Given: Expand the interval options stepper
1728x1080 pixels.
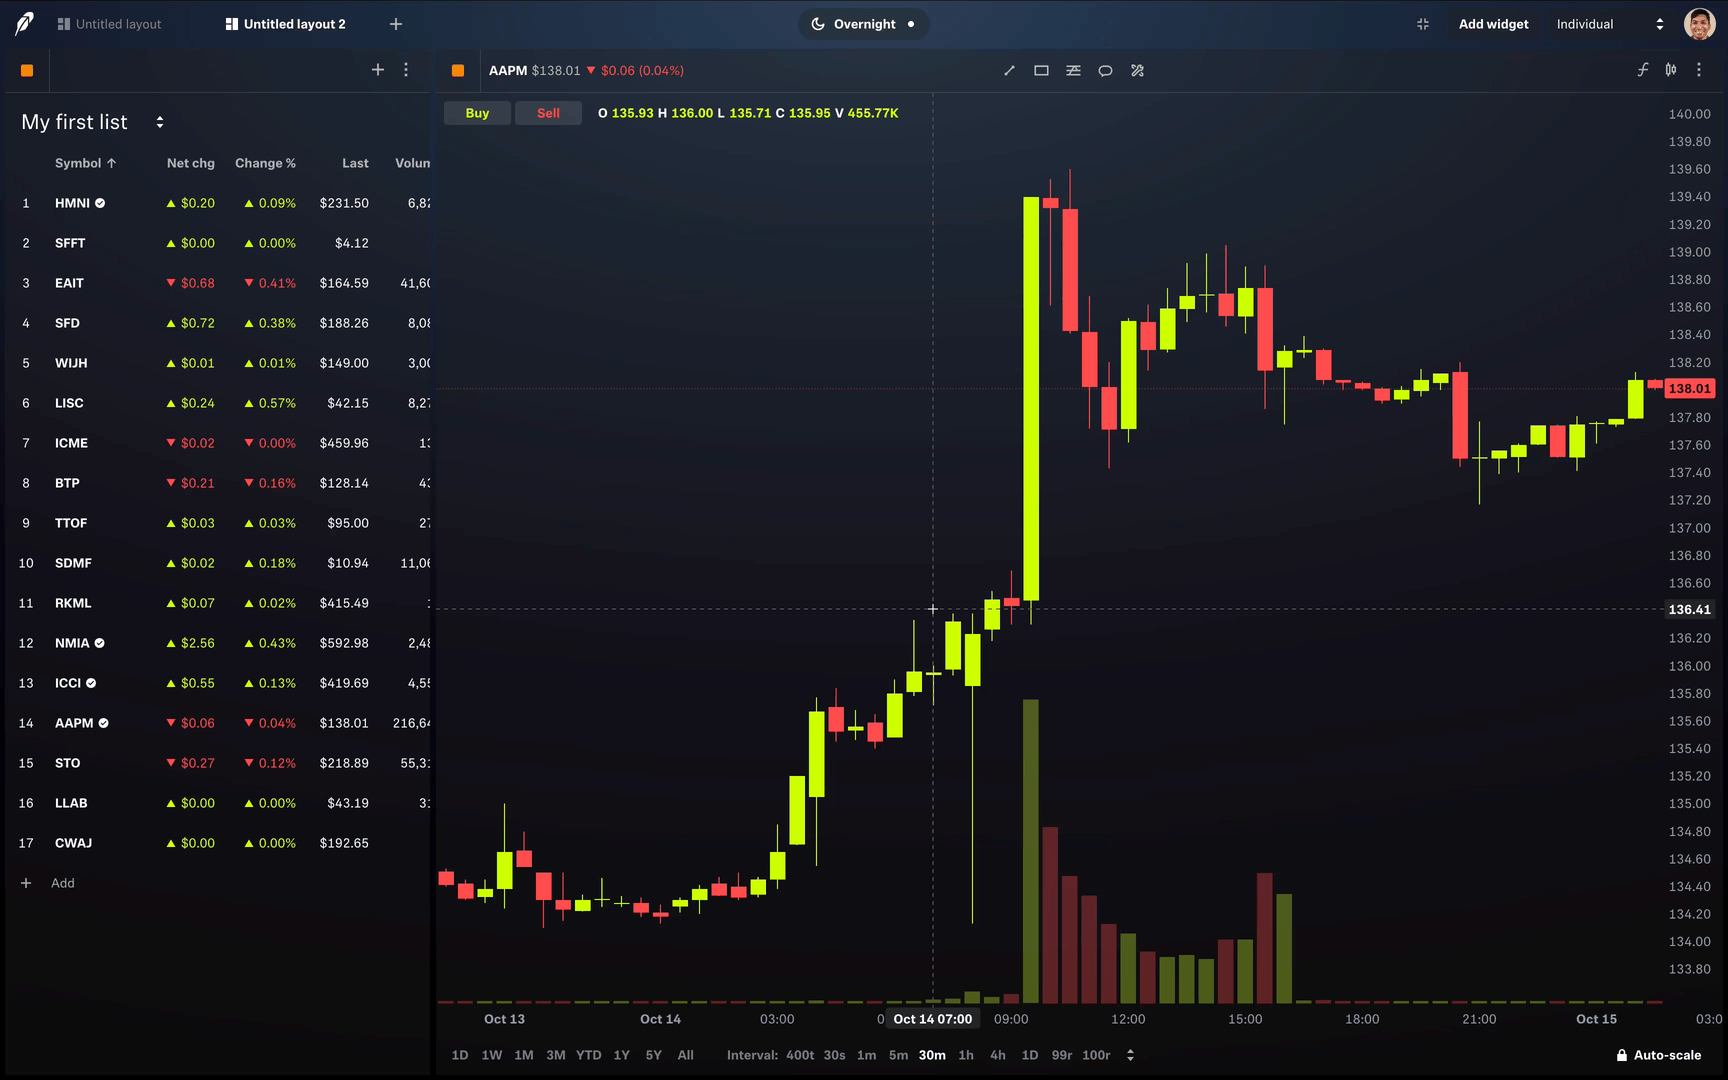Looking at the screenshot, I should click(1130, 1055).
